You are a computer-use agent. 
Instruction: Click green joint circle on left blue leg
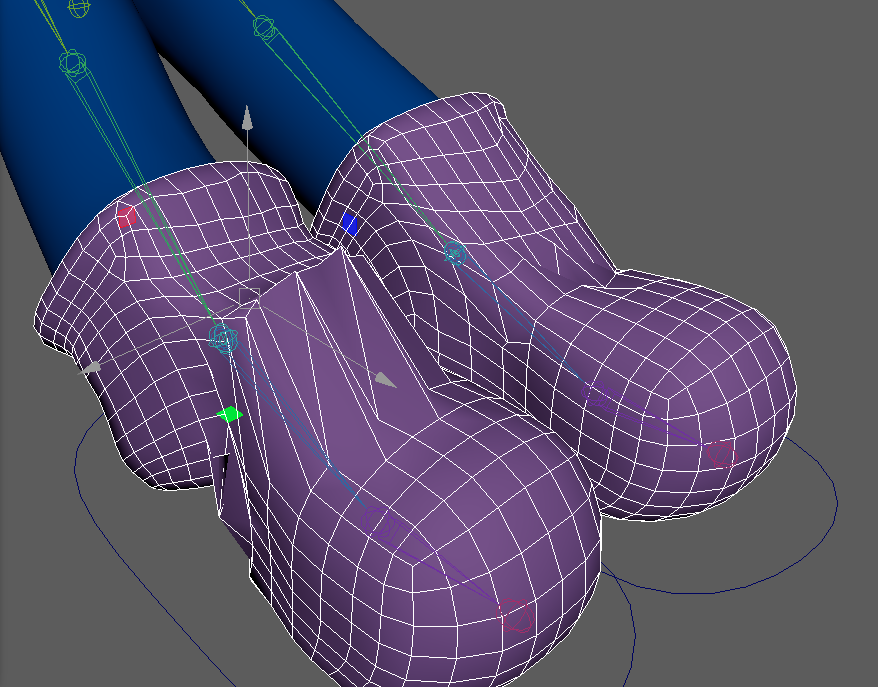tap(72, 64)
